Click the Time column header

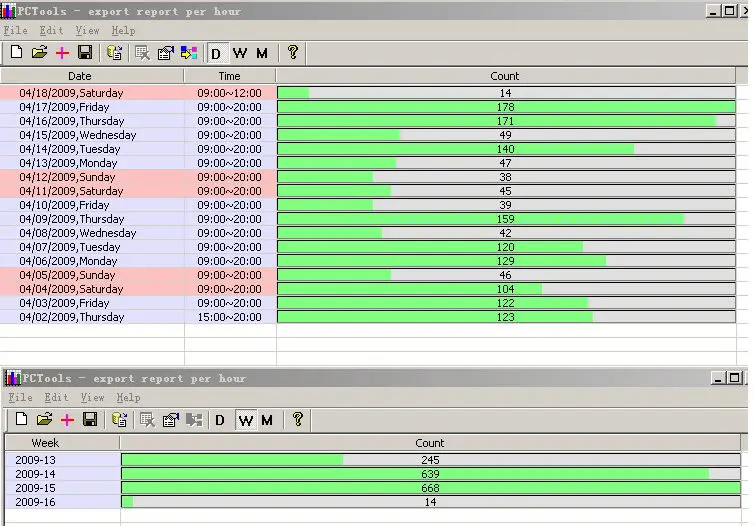pyautogui.click(x=230, y=76)
